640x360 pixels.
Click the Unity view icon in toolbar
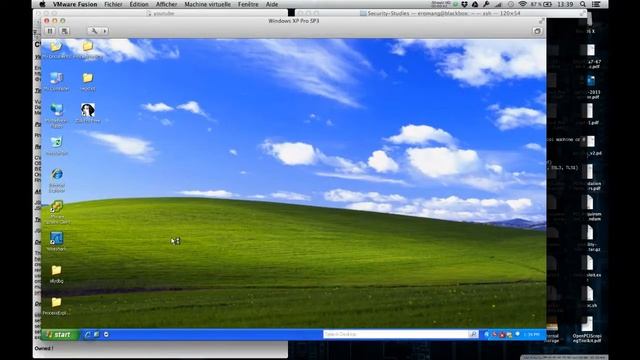pyautogui.click(x=537, y=31)
